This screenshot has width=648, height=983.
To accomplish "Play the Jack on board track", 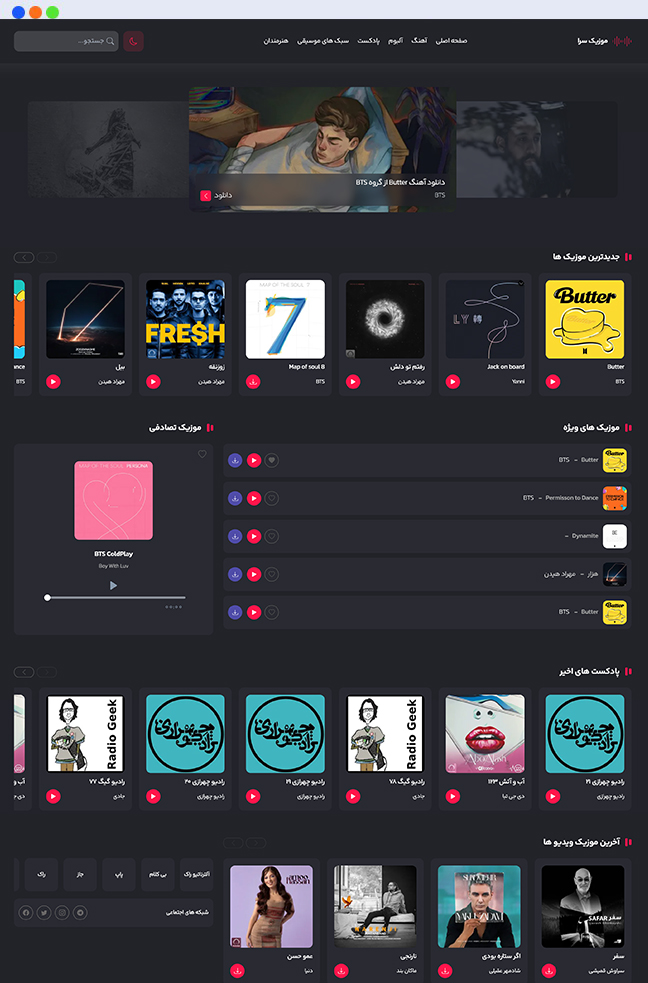I will coord(453,381).
